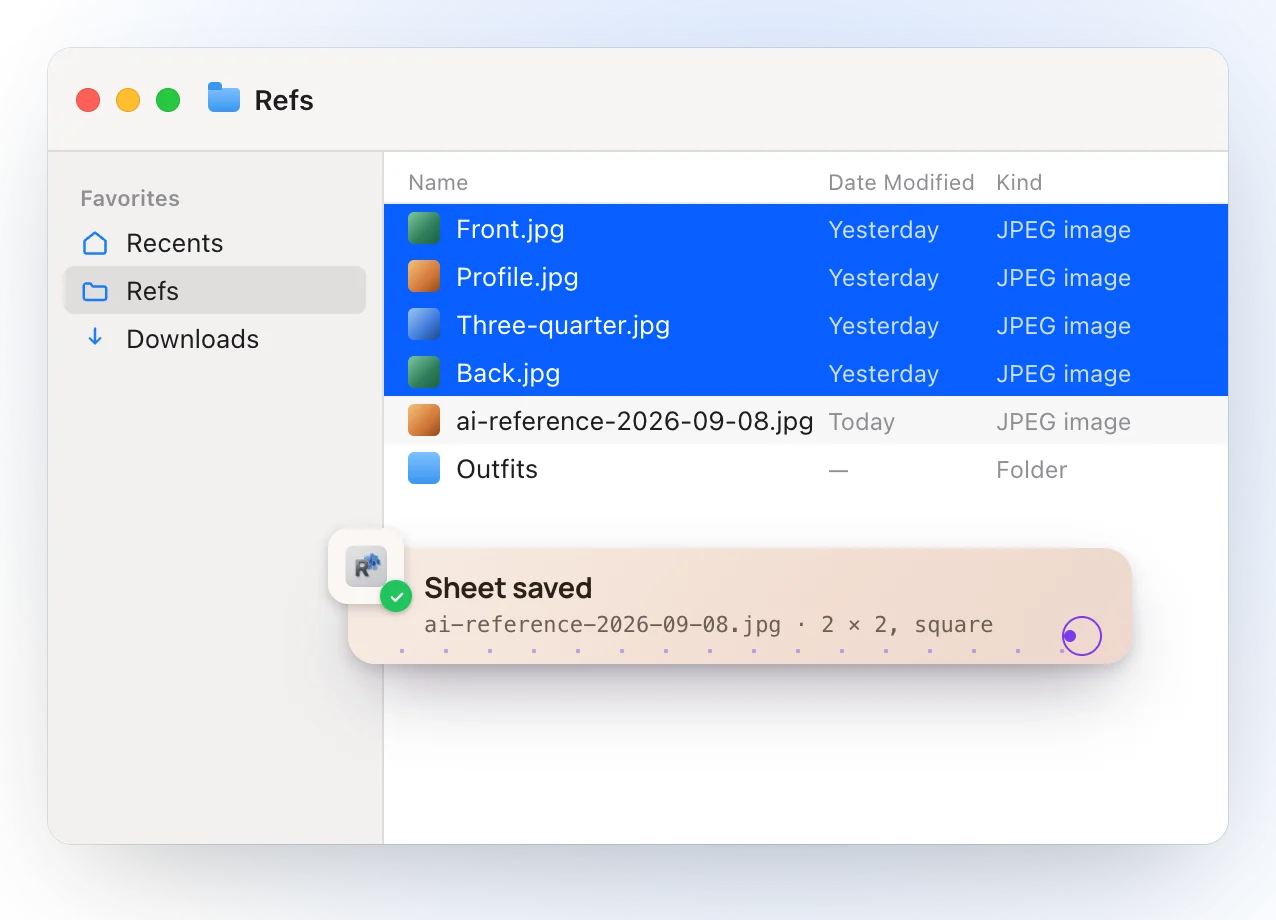Click the Sheet saved notification title
1276x920 pixels.
point(508,588)
